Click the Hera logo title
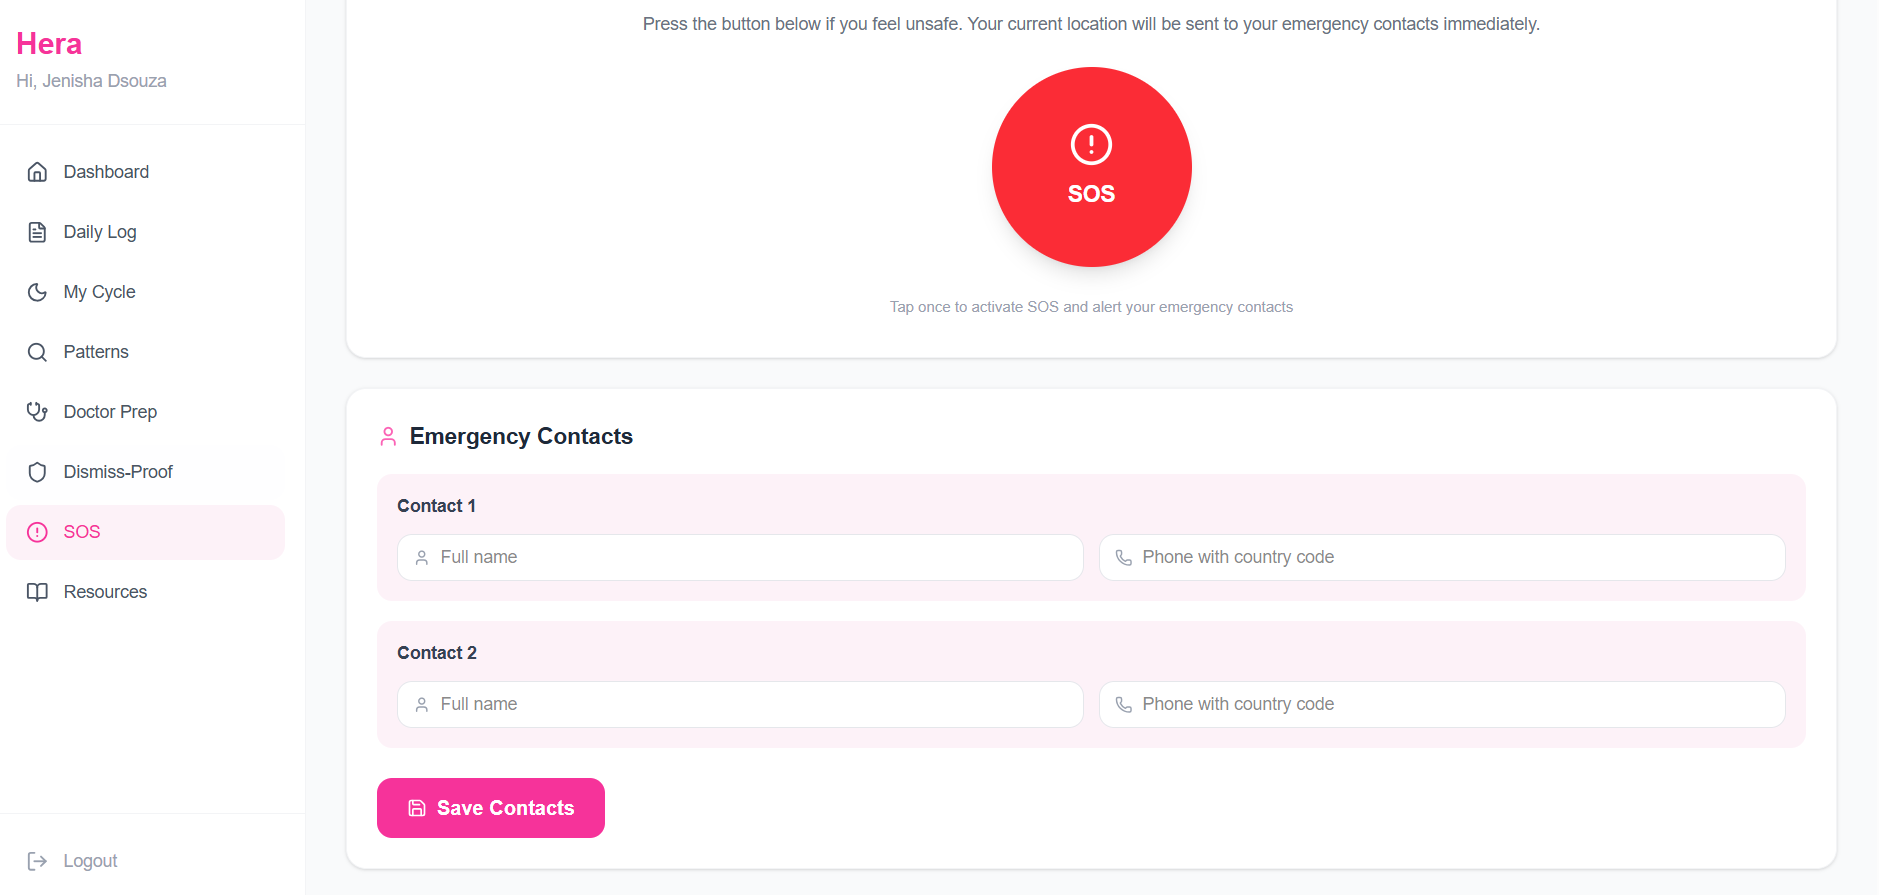The height and width of the screenshot is (895, 1879). click(49, 44)
